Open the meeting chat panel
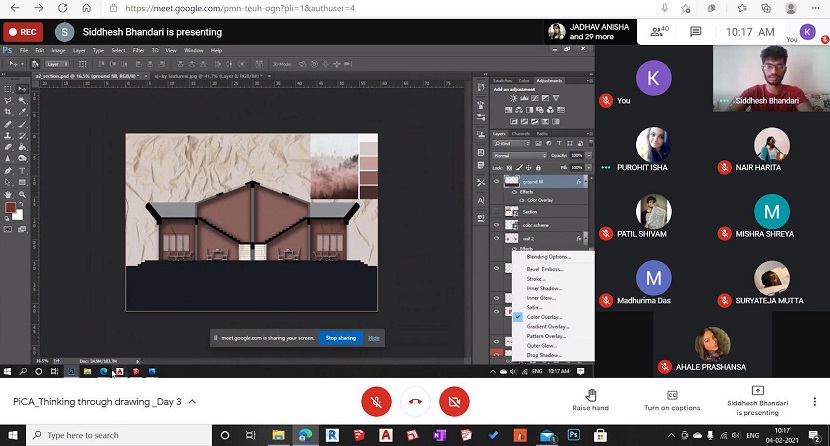Image resolution: width=830 pixels, height=446 pixels. coord(696,32)
